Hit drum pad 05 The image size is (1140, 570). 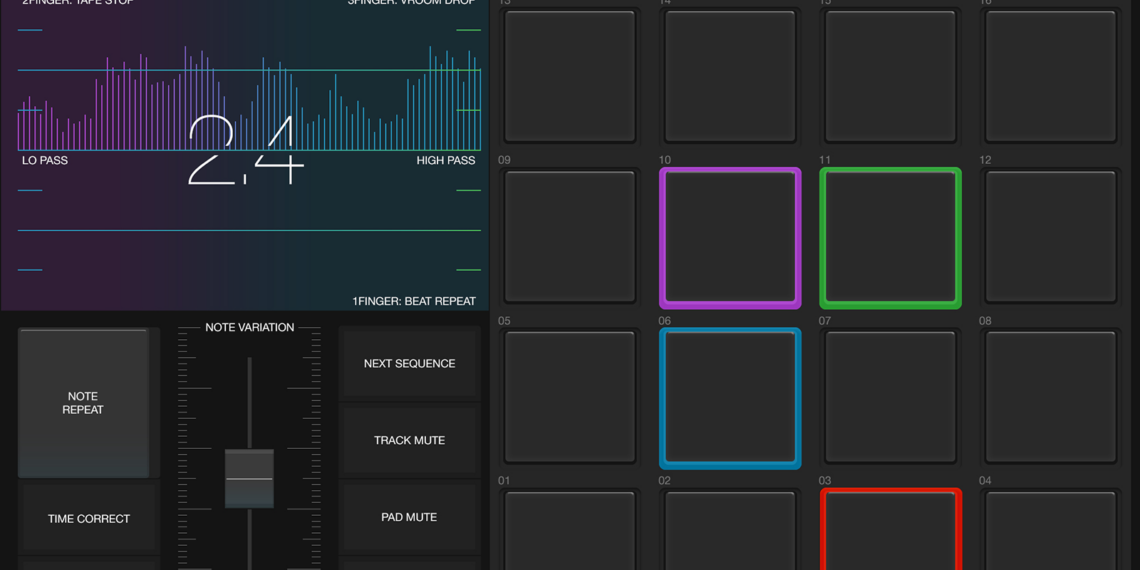click(570, 398)
